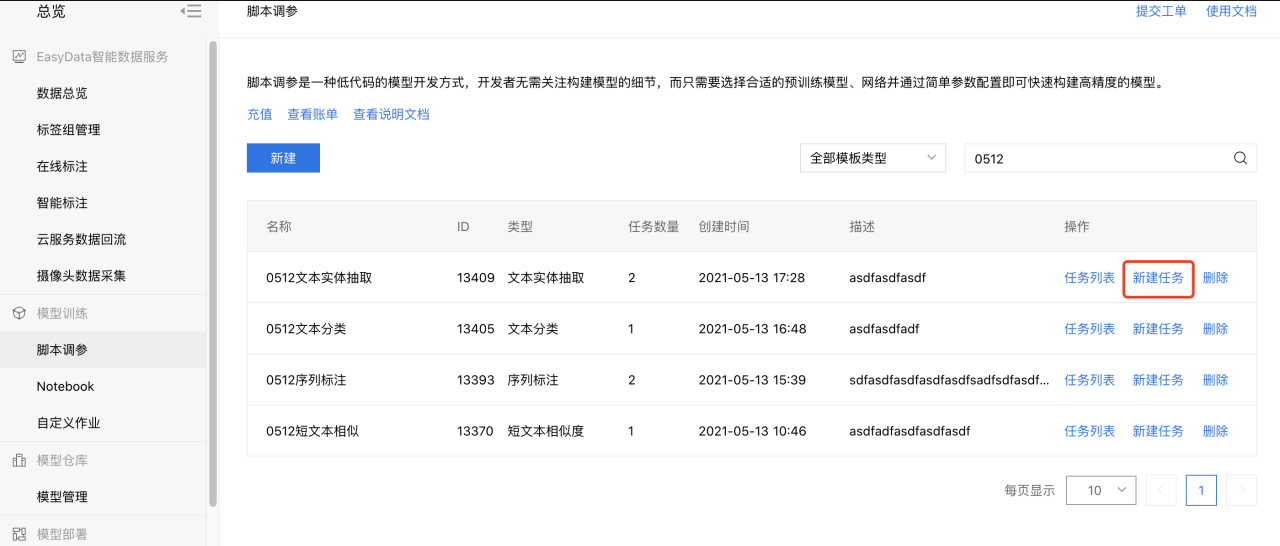Go to the previous page arrow
This screenshot has width=1280, height=546.
(x=1161, y=490)
